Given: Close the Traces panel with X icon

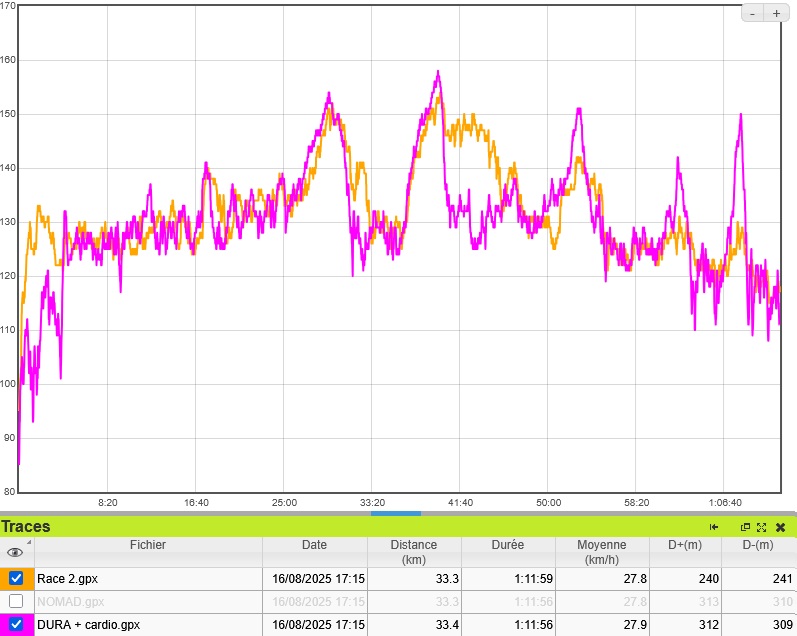Looking at the screenshot, I should 780,527.
